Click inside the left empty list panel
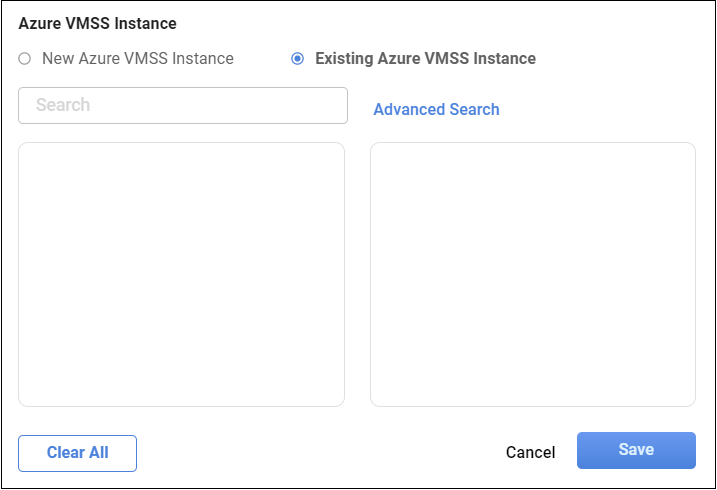This screenshot has height=490, width=717. [x=181, y=275]
